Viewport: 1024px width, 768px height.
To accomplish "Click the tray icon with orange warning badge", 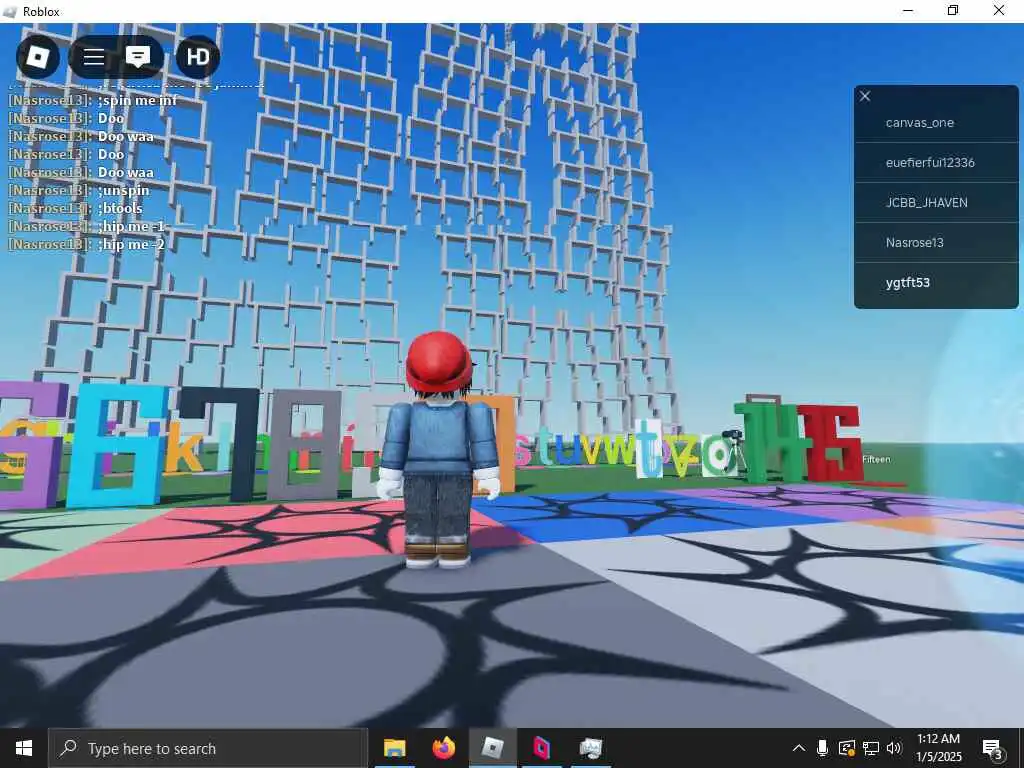I will coord(846,748).
